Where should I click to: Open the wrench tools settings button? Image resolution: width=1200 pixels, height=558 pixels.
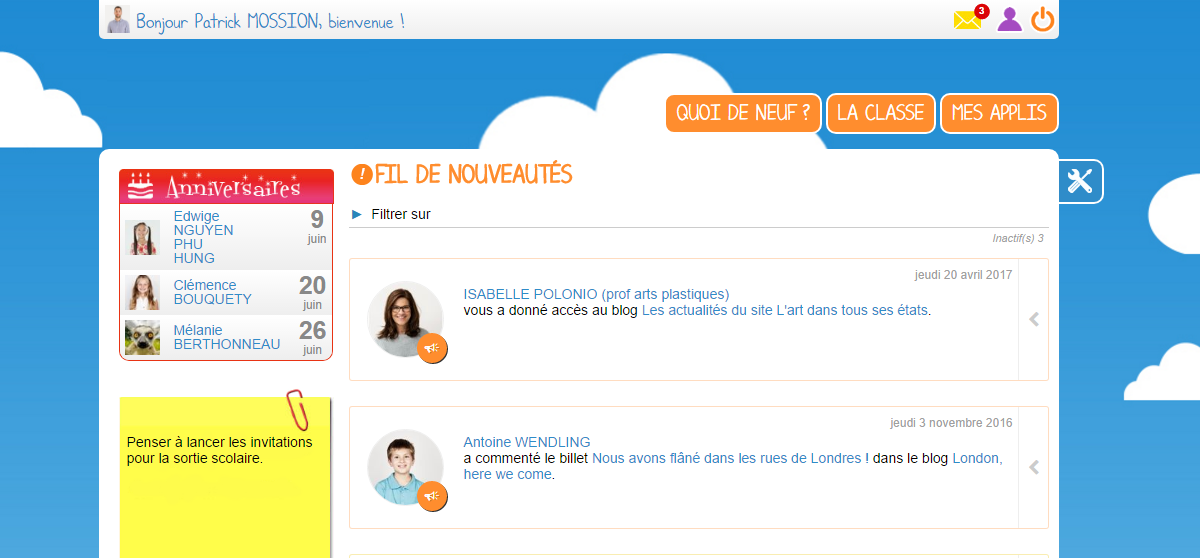(x=1080, y=181)
